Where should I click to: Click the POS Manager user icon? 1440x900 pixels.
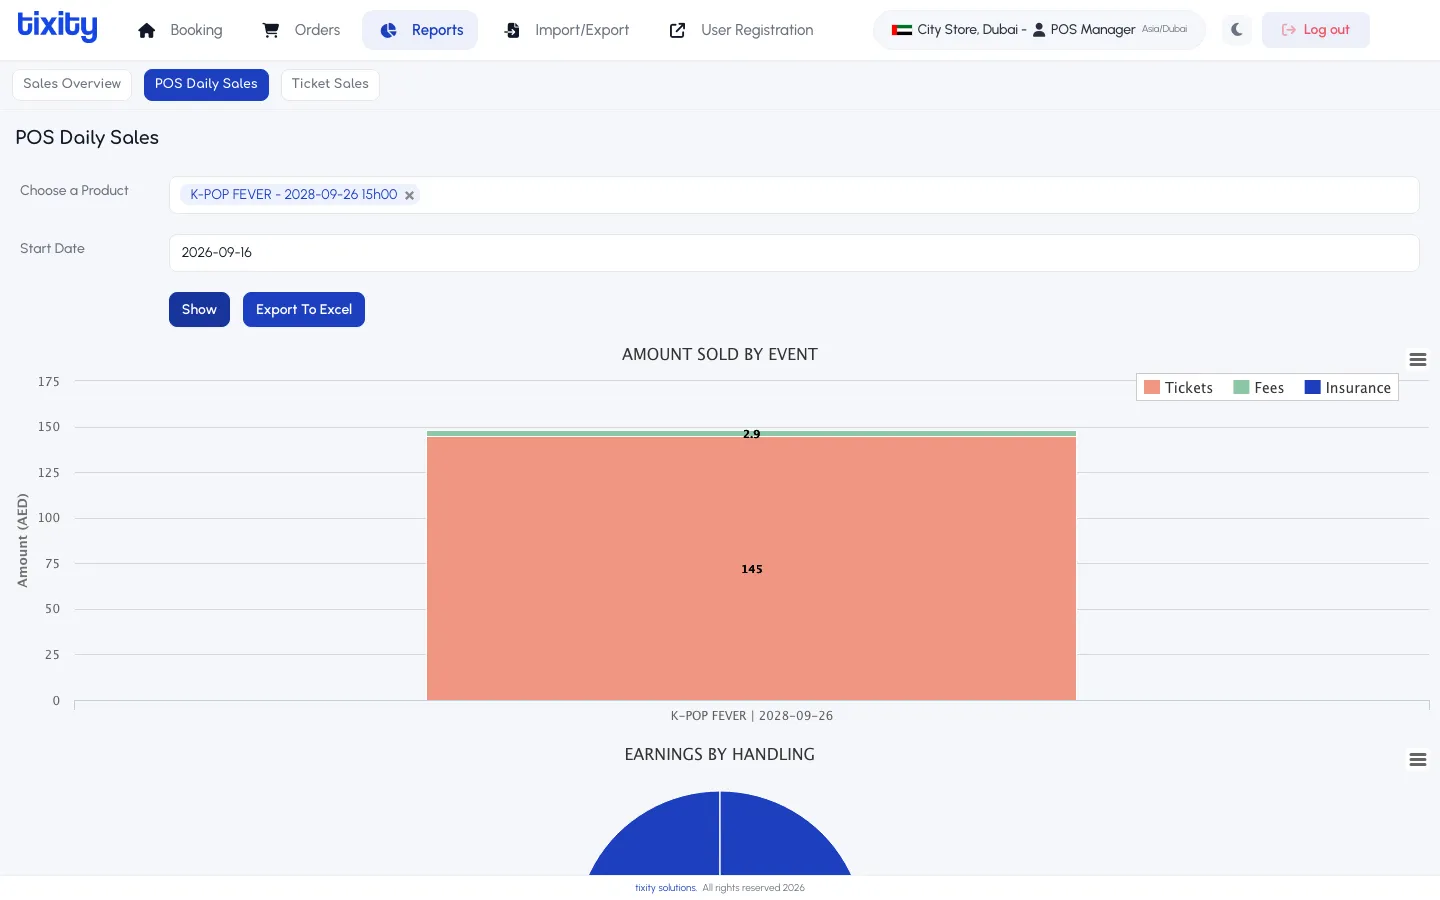coord(1039,30)
